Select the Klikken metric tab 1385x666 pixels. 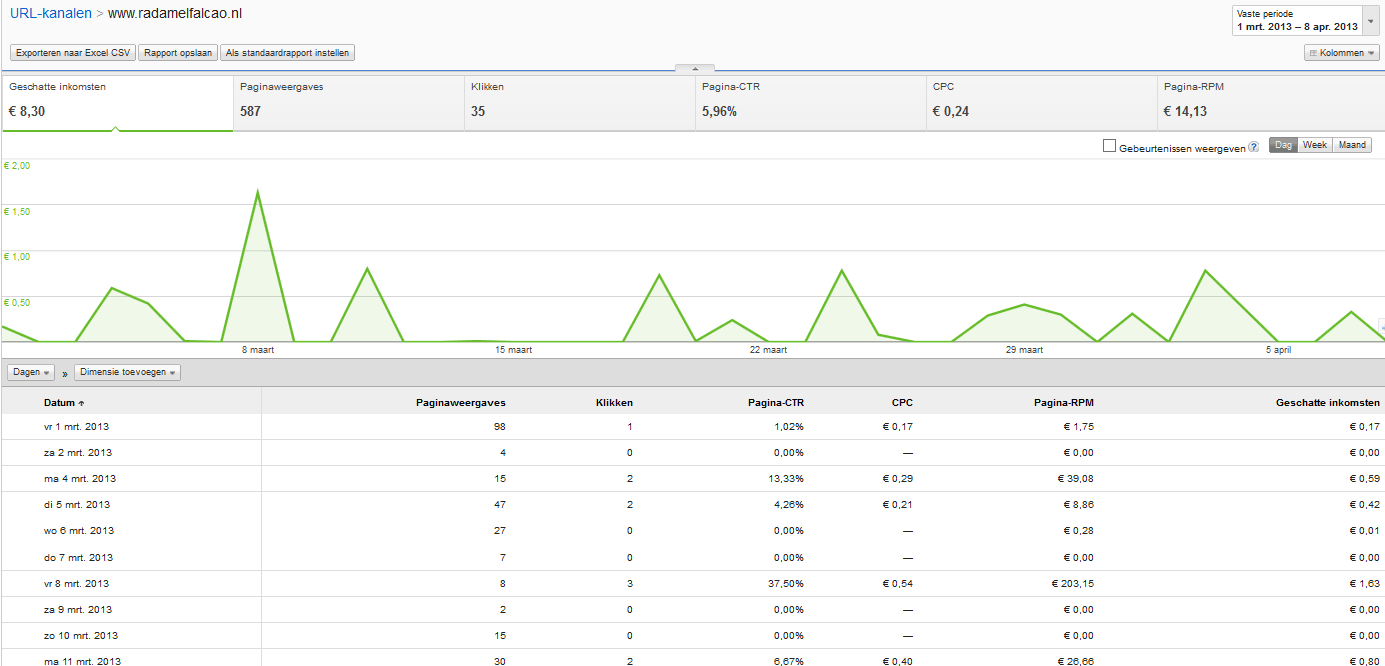[x=580, y=103]
